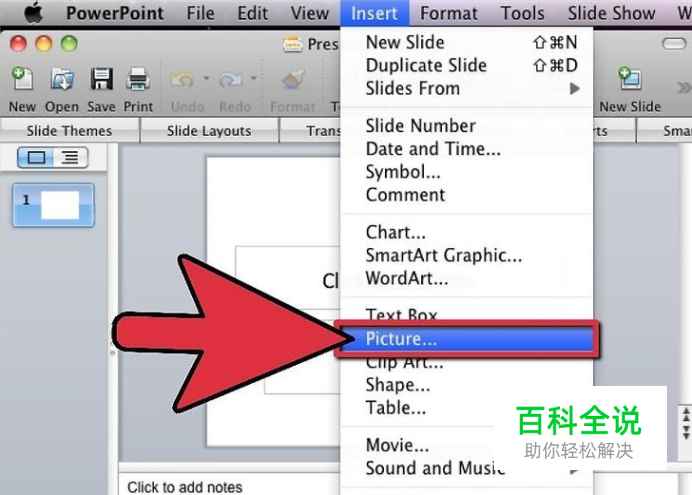
Task: Click the Redo toolbar icon
Action: [231, 79]
